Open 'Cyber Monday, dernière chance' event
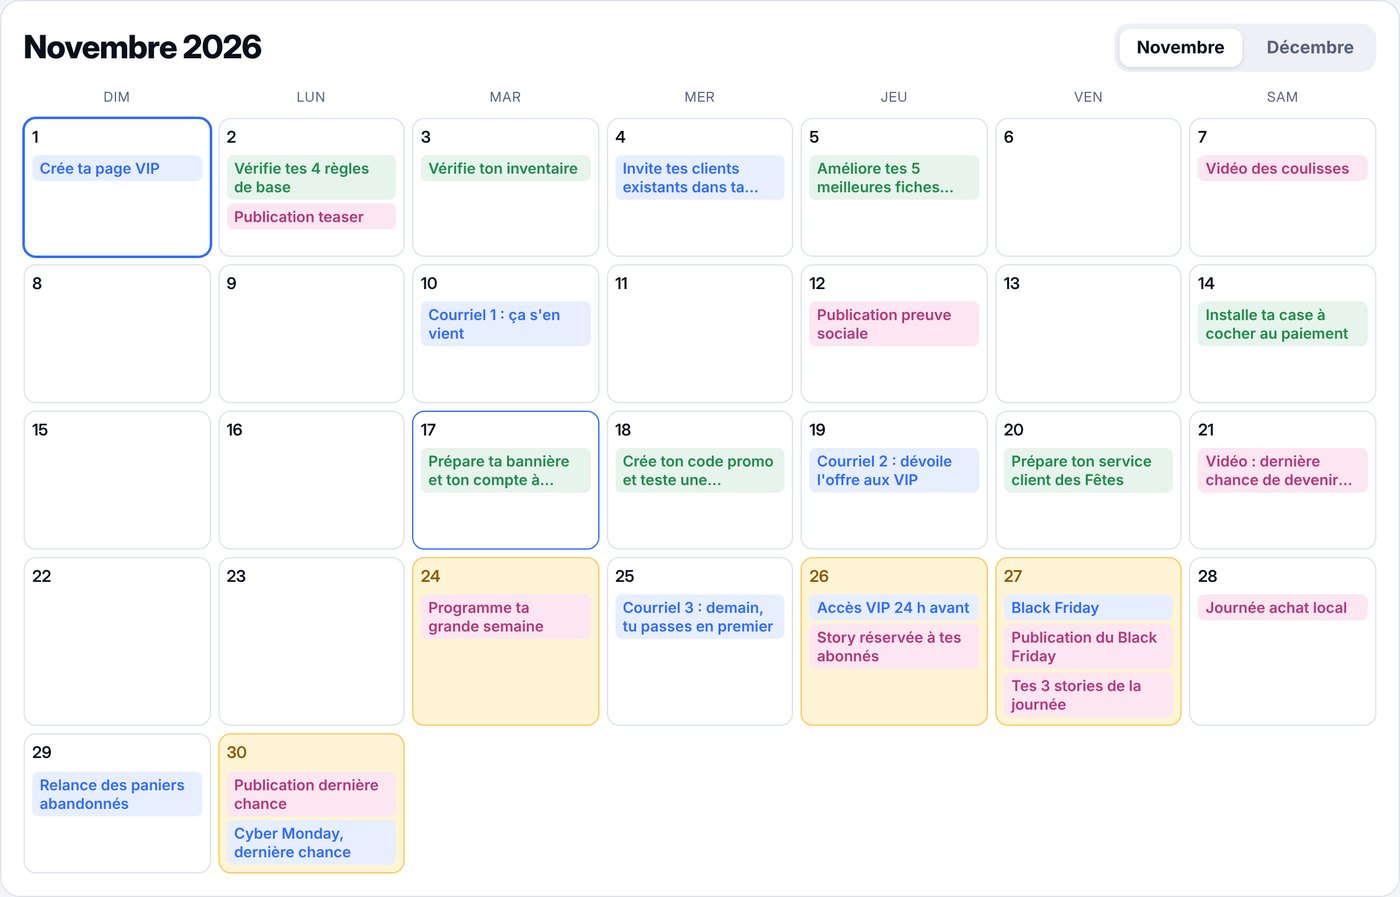 tap(311, 843)
